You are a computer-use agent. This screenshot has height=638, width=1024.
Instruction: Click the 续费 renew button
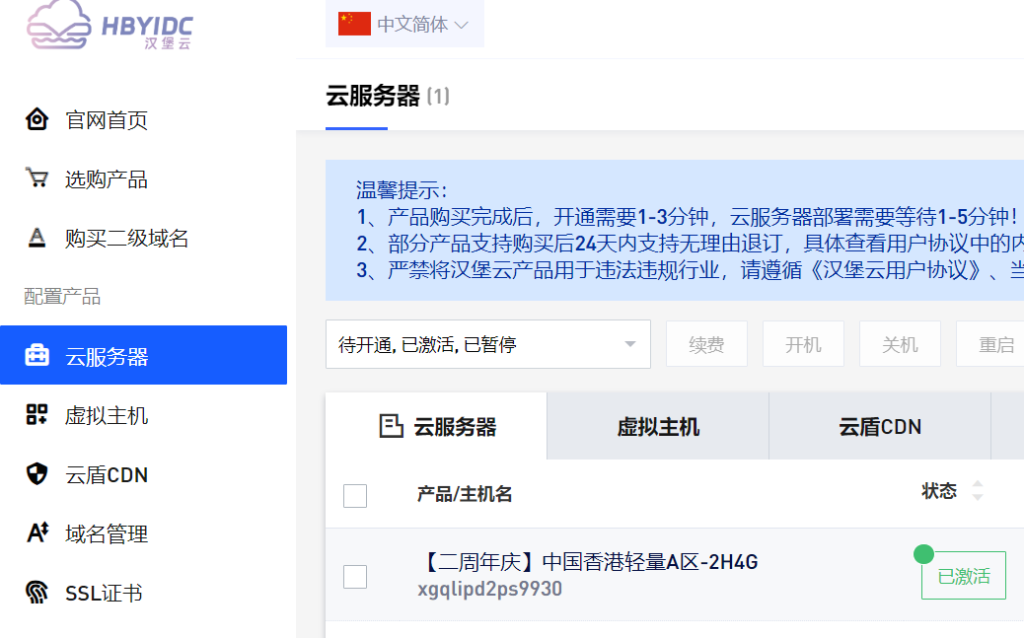(x=706, y=345)
